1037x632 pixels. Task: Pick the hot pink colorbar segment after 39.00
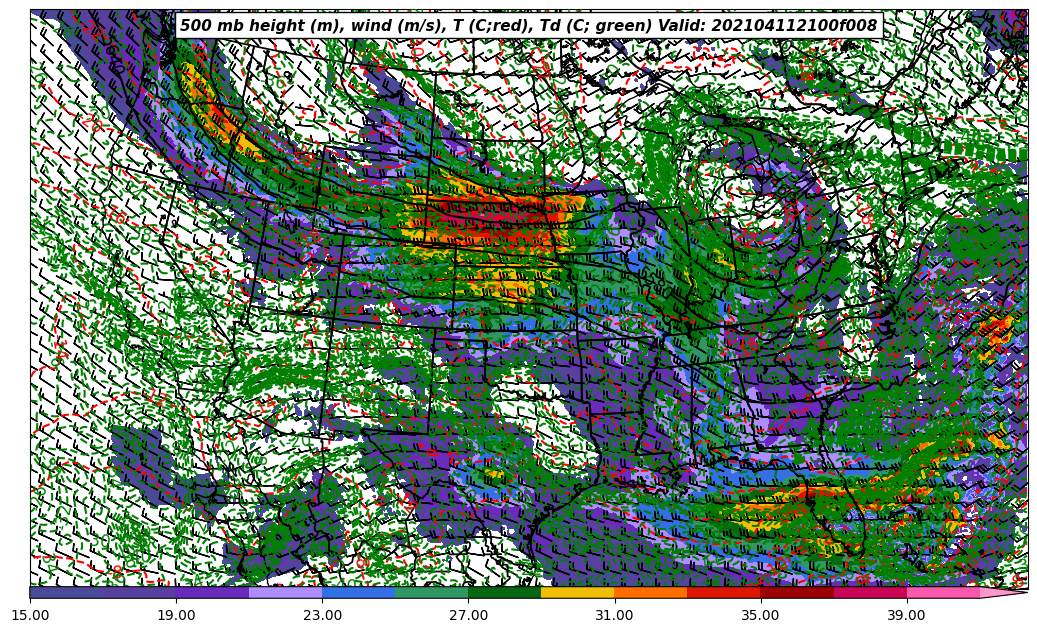coord(942,593)
